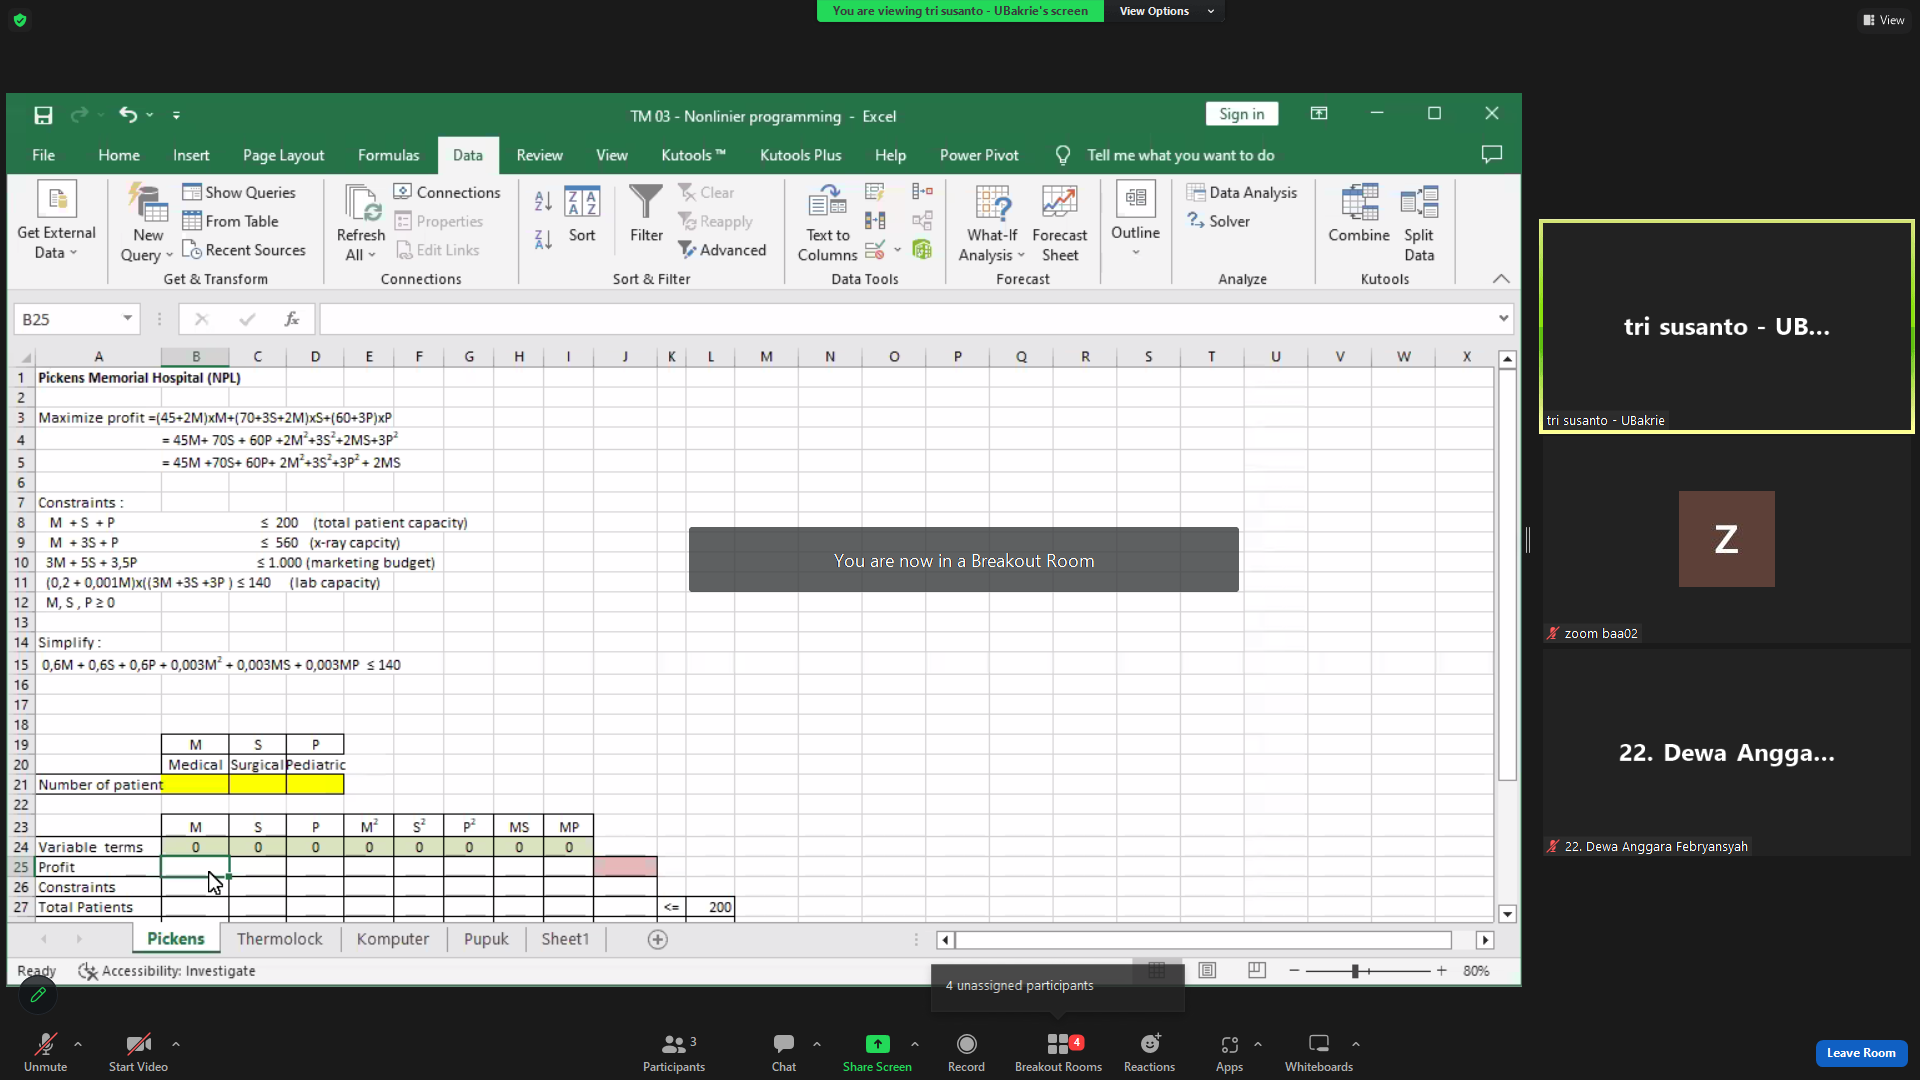Screen dimensions: 1920x1080
Task: Switch to Page Break Preview in status bar
Action: tap(1257, 970)
